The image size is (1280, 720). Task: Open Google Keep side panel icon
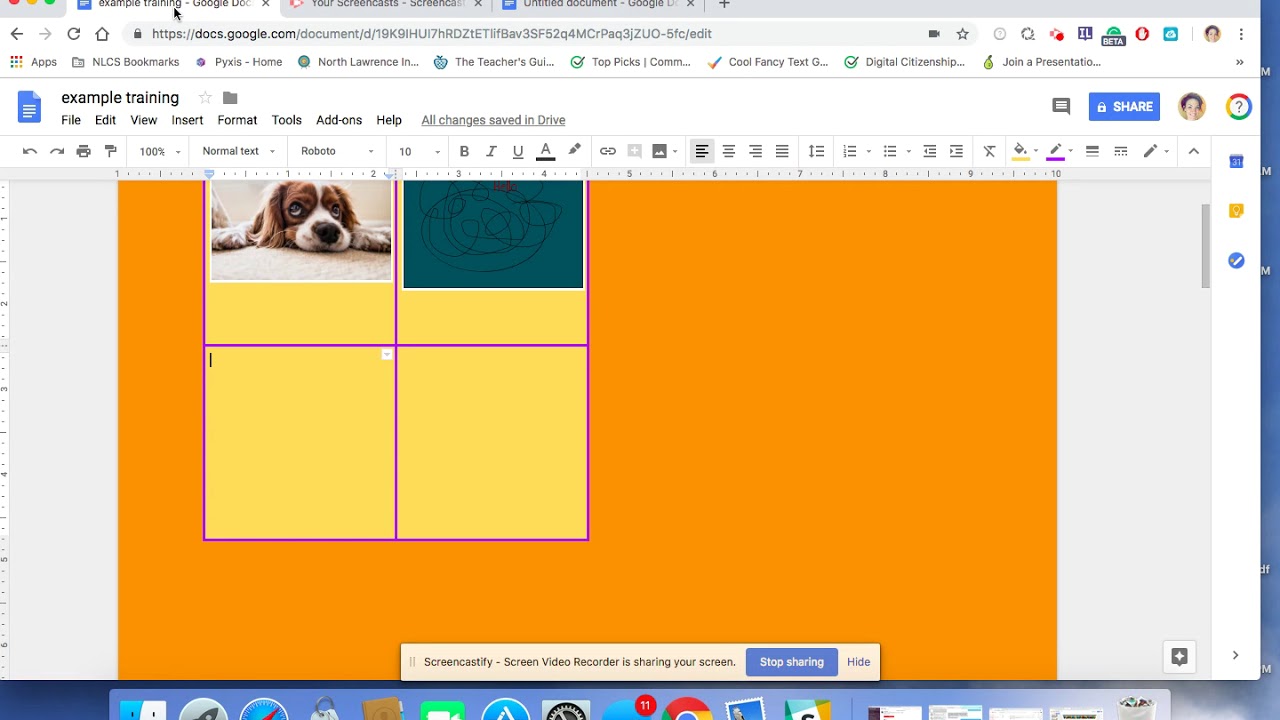click(x=1237, y=211)
